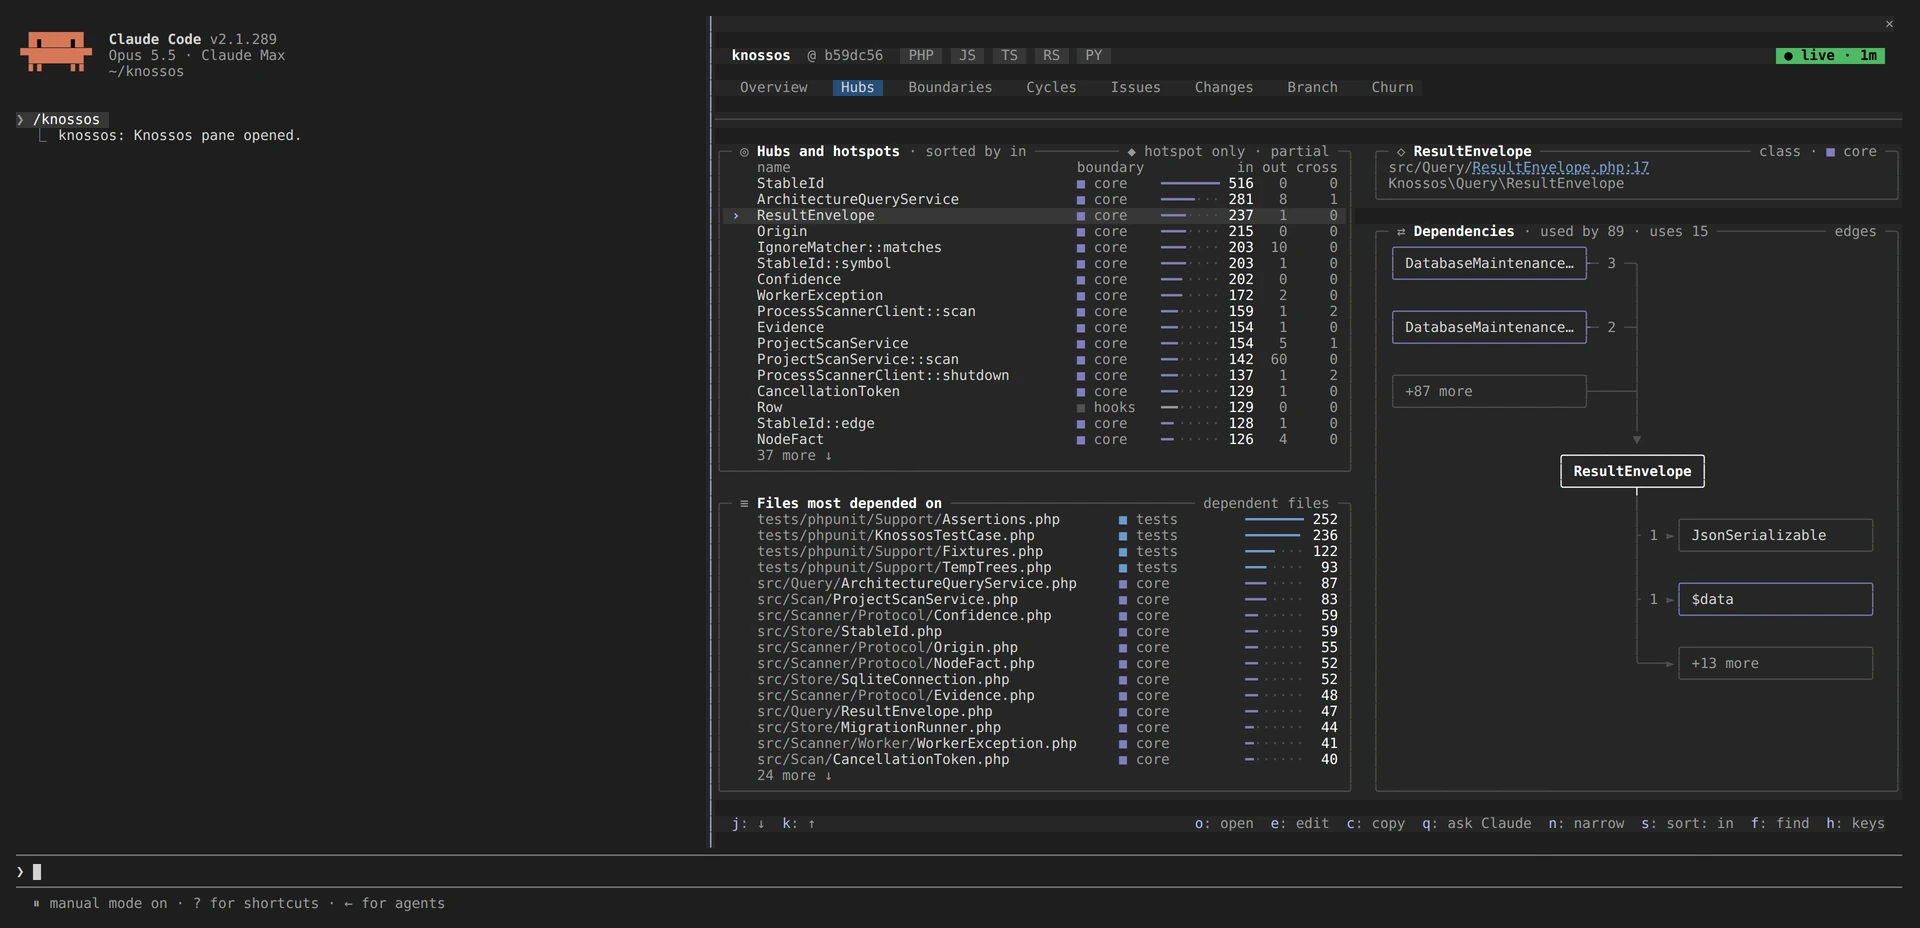Click the o: open shortcut in footer
This screenshot has width=1920, height=928.
(1224, 824)
